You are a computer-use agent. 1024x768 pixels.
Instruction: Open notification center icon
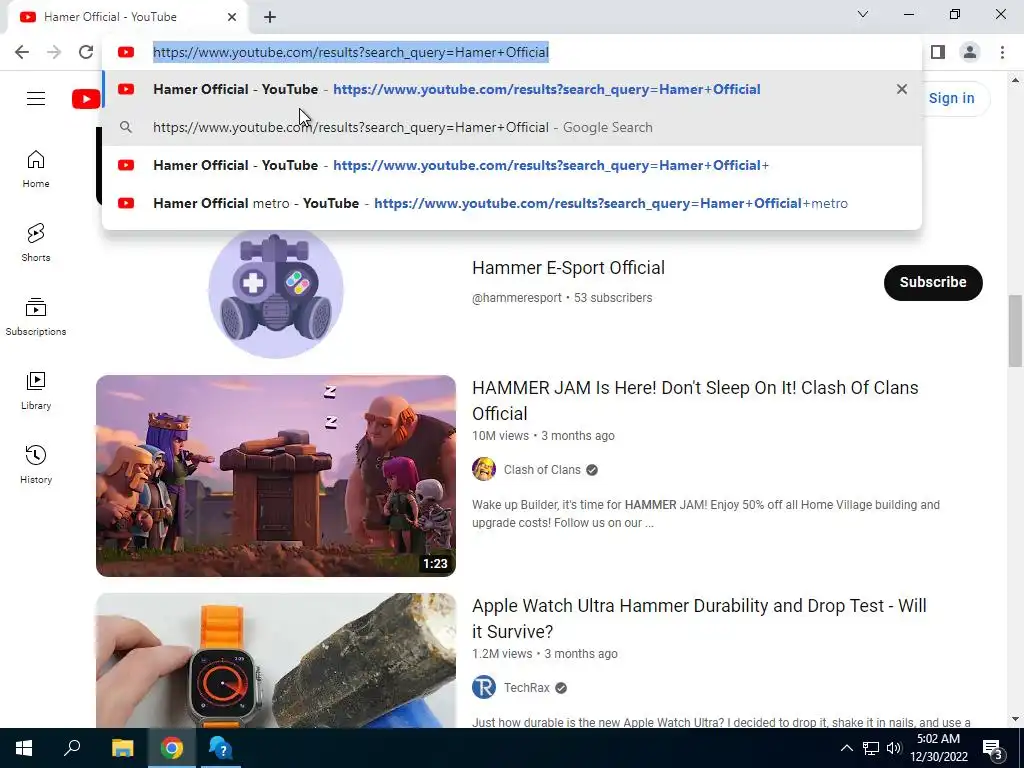(x=992, y=748)
